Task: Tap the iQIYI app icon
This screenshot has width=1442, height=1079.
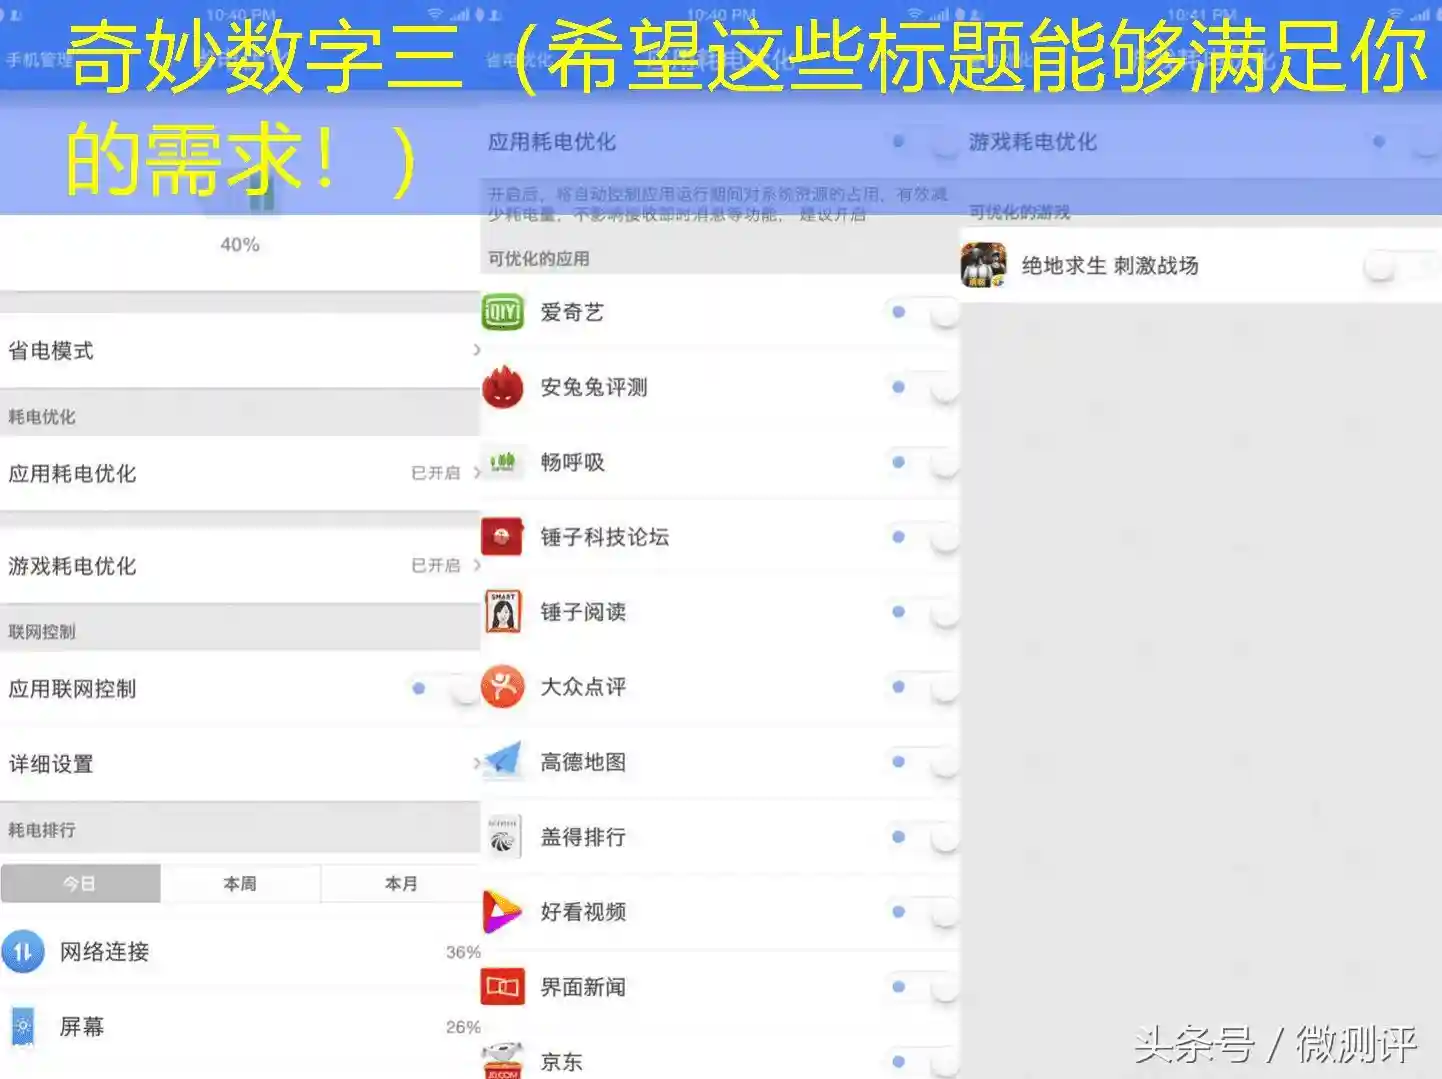Action: [x=502, y=312]
